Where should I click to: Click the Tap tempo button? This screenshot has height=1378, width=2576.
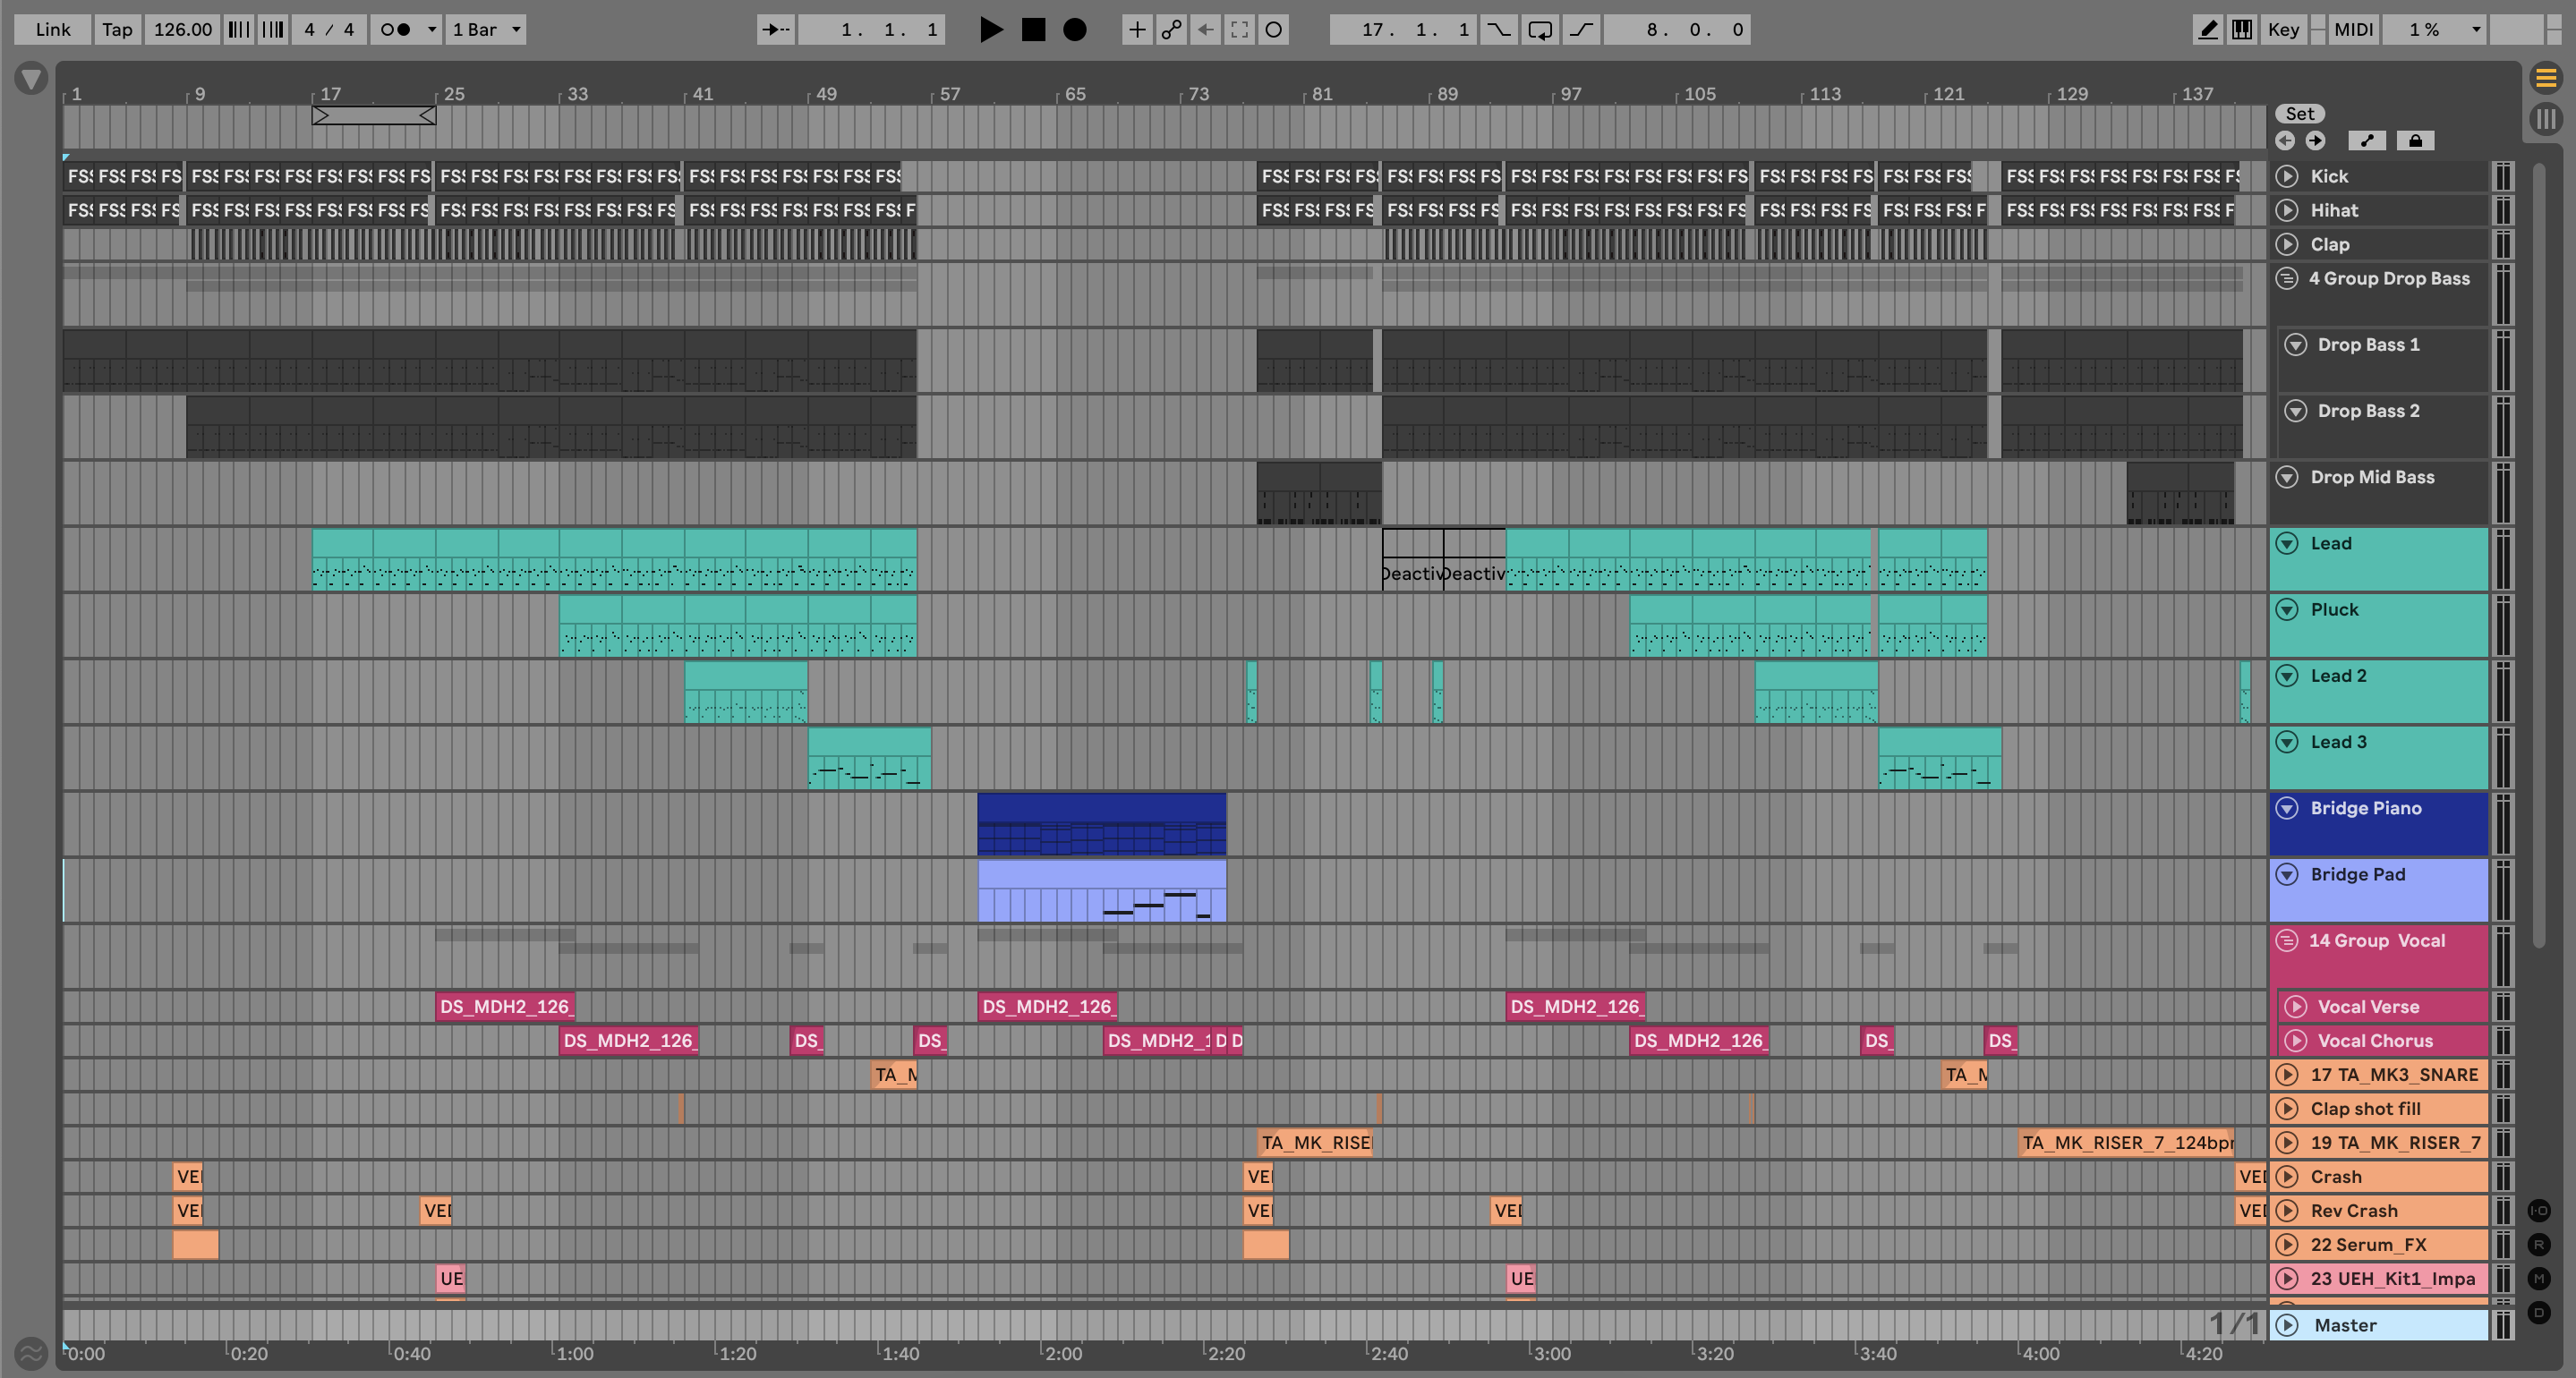click(117, 30)
